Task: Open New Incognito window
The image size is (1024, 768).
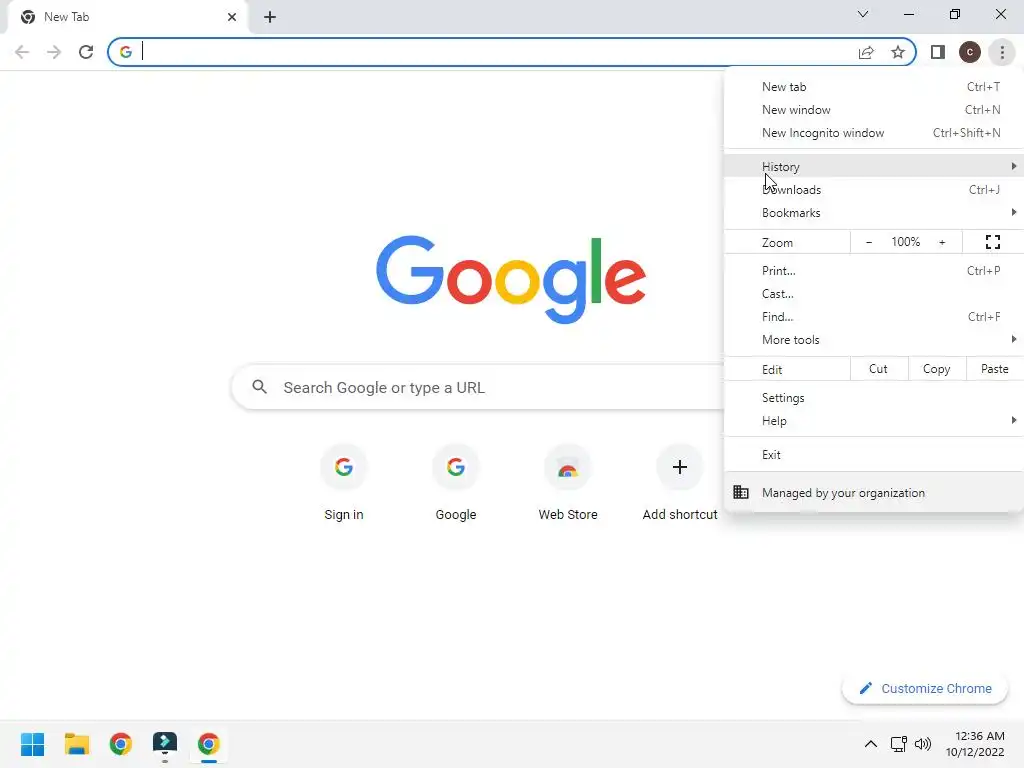Action: click(874, 133)
